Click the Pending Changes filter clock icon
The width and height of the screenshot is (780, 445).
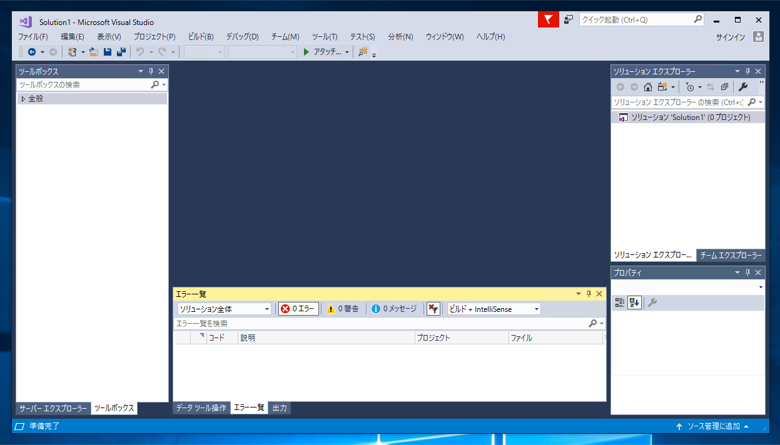(689, 87)
